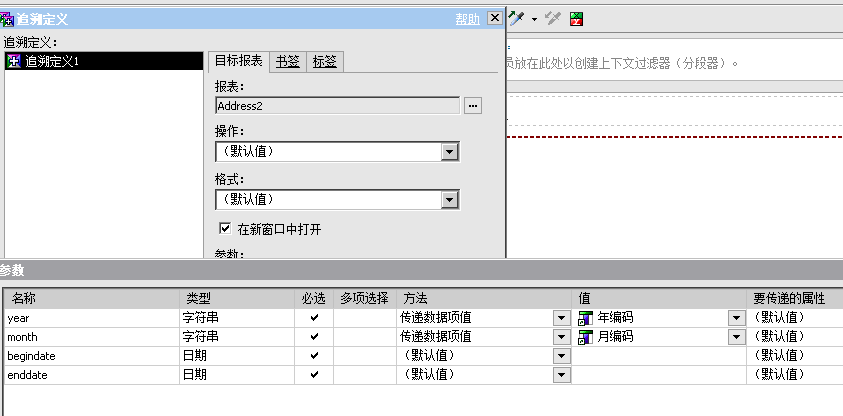Click the 类型 column header

click(x=237, y=298)
